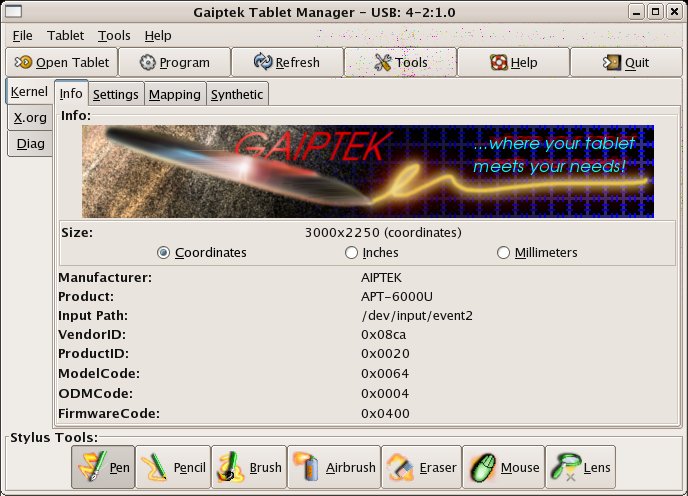The height and width of the screenshot is (496, 688).
Task: Click the VendorID value 0x08ca
Action: 383,335
